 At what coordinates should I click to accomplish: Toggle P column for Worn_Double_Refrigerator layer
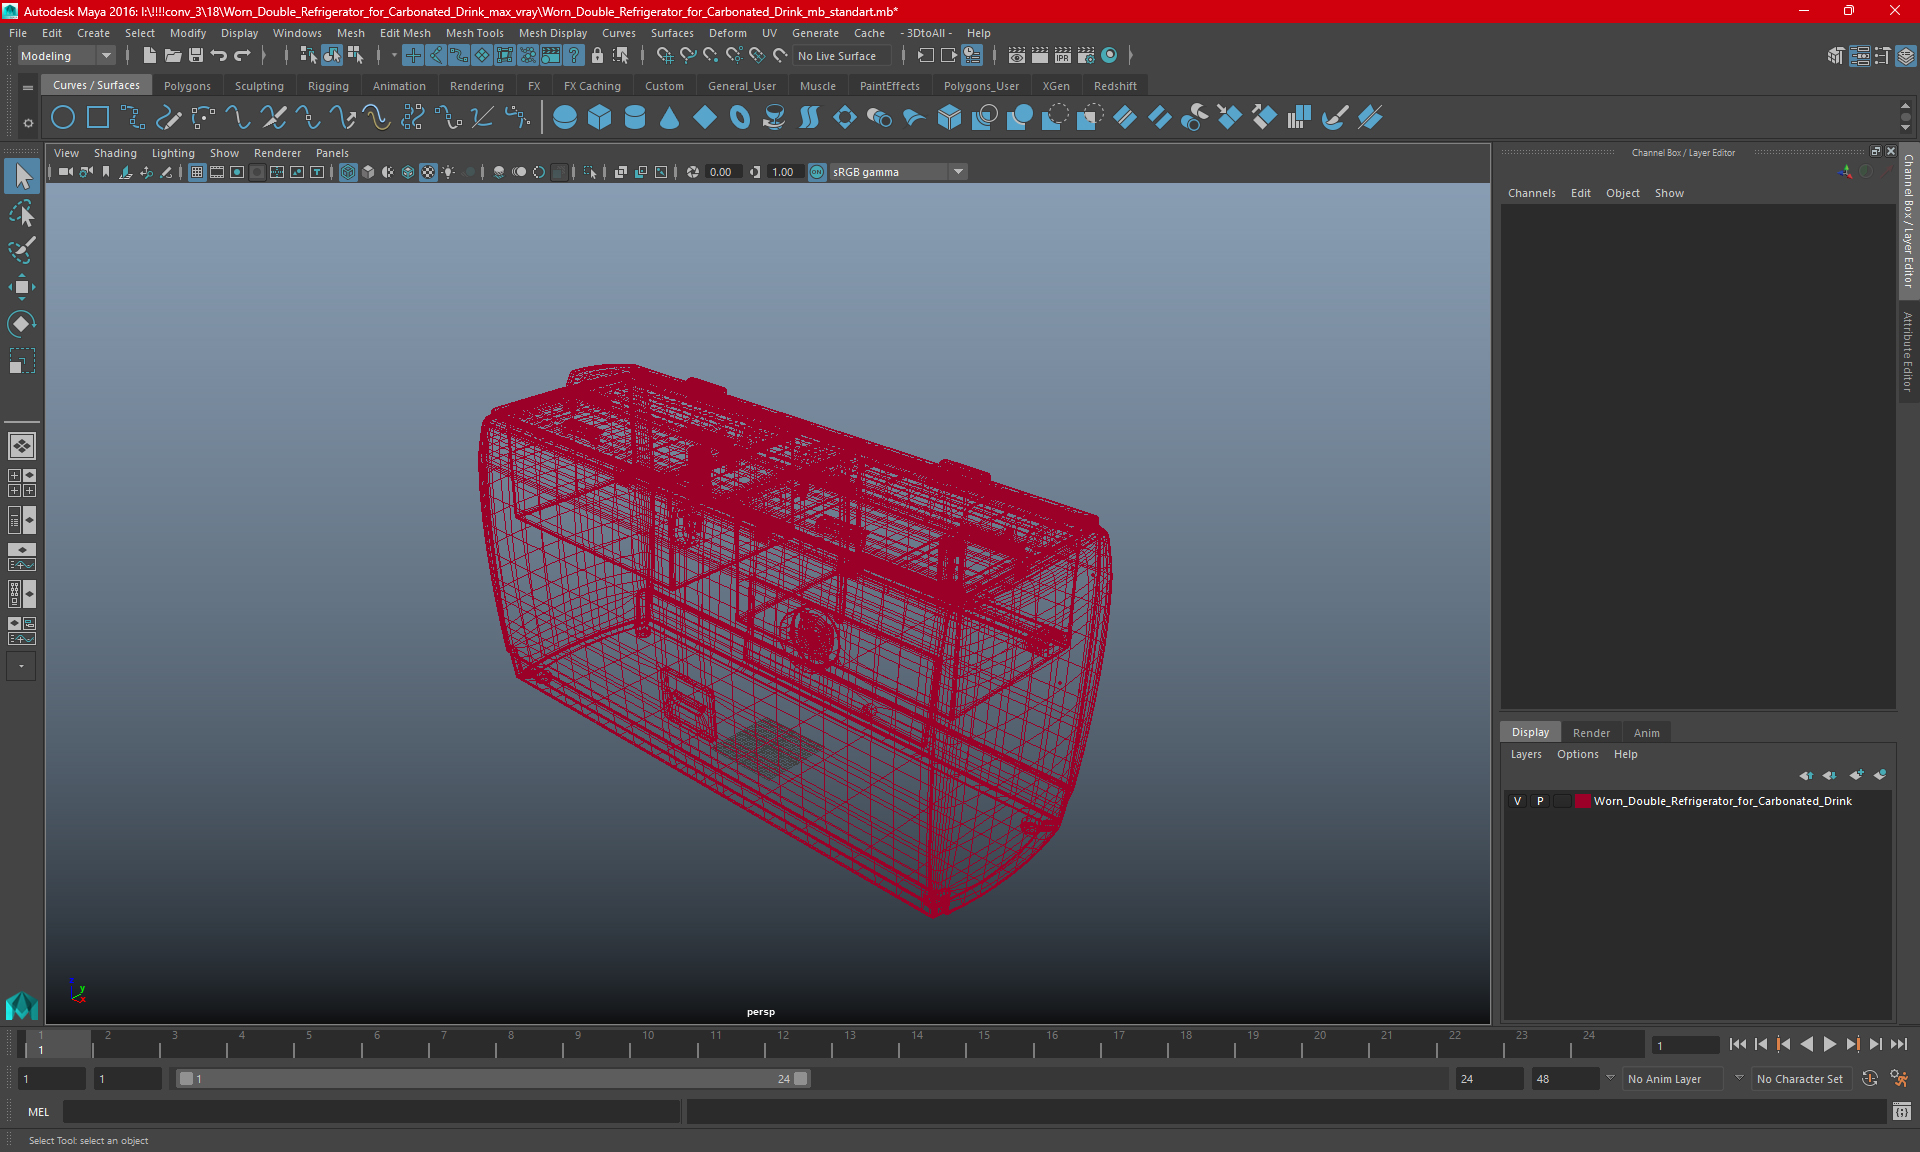[1539, 801]
